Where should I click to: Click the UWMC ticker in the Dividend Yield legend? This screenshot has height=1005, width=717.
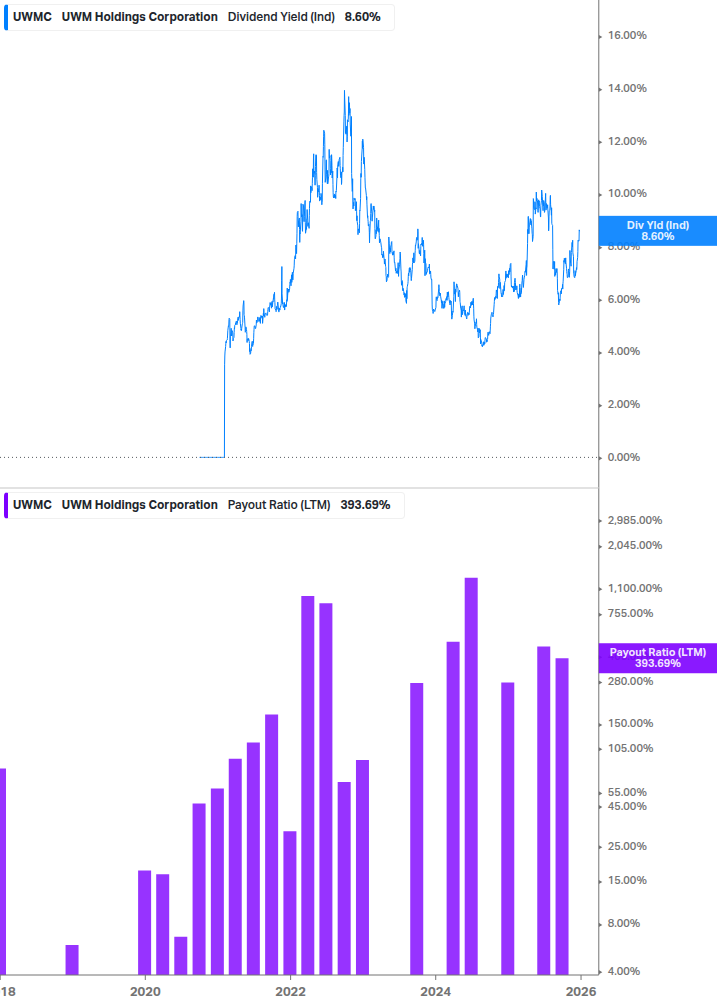coord(32,17)
